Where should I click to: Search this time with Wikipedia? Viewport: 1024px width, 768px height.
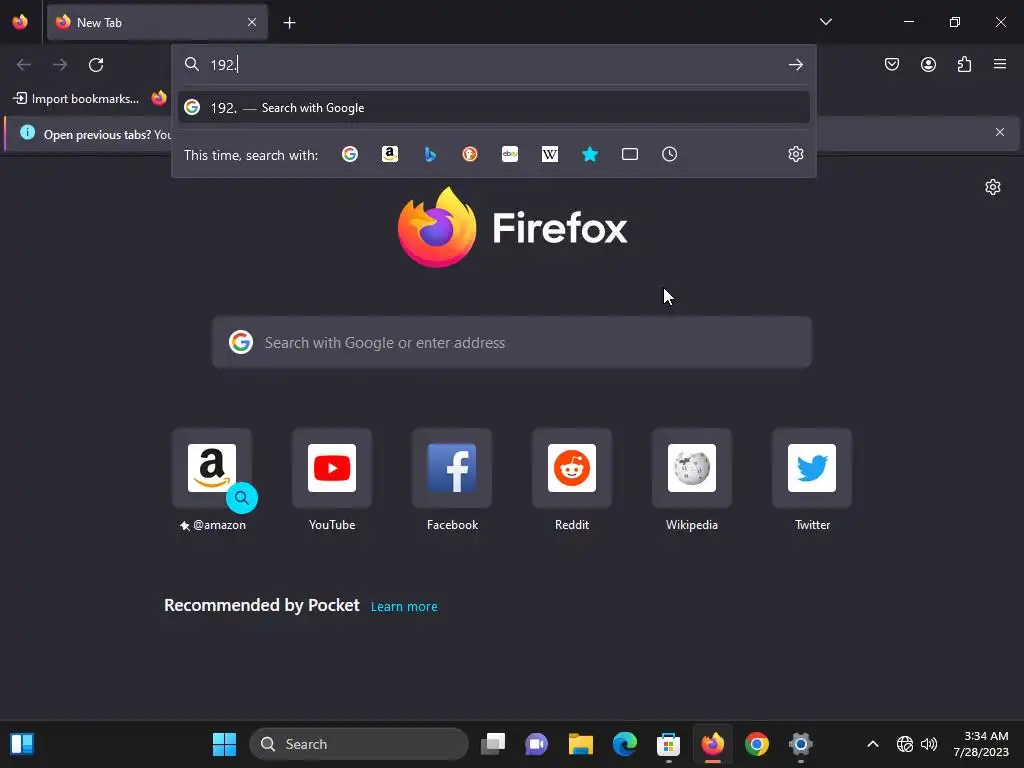[x=550, y=154]
